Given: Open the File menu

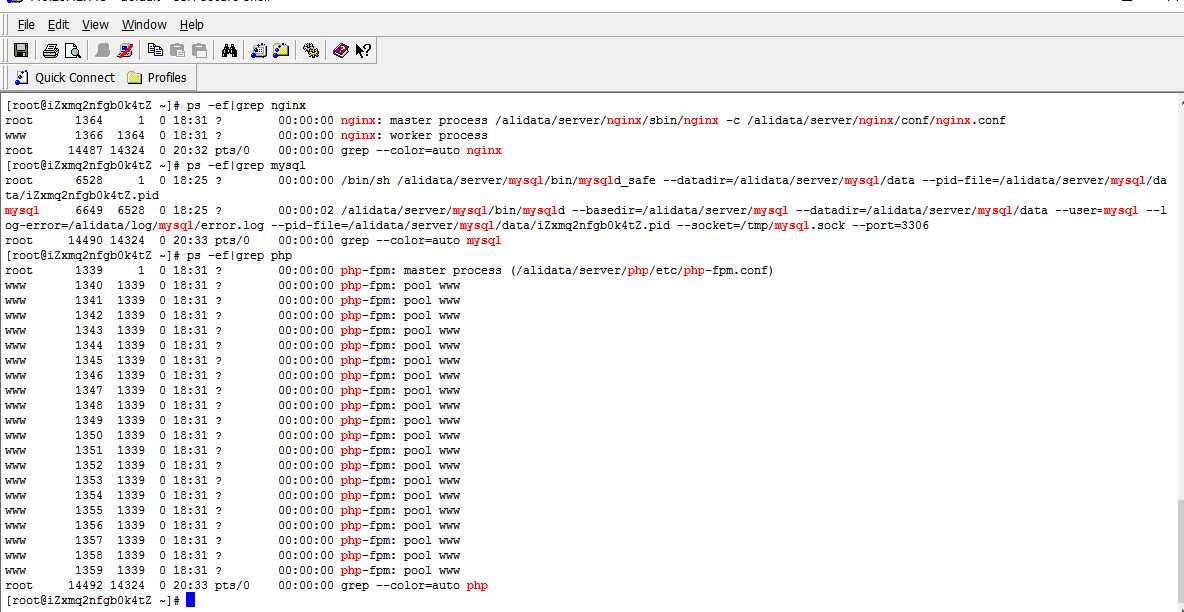Looking at the screenshot, I should tap(26, 25).
